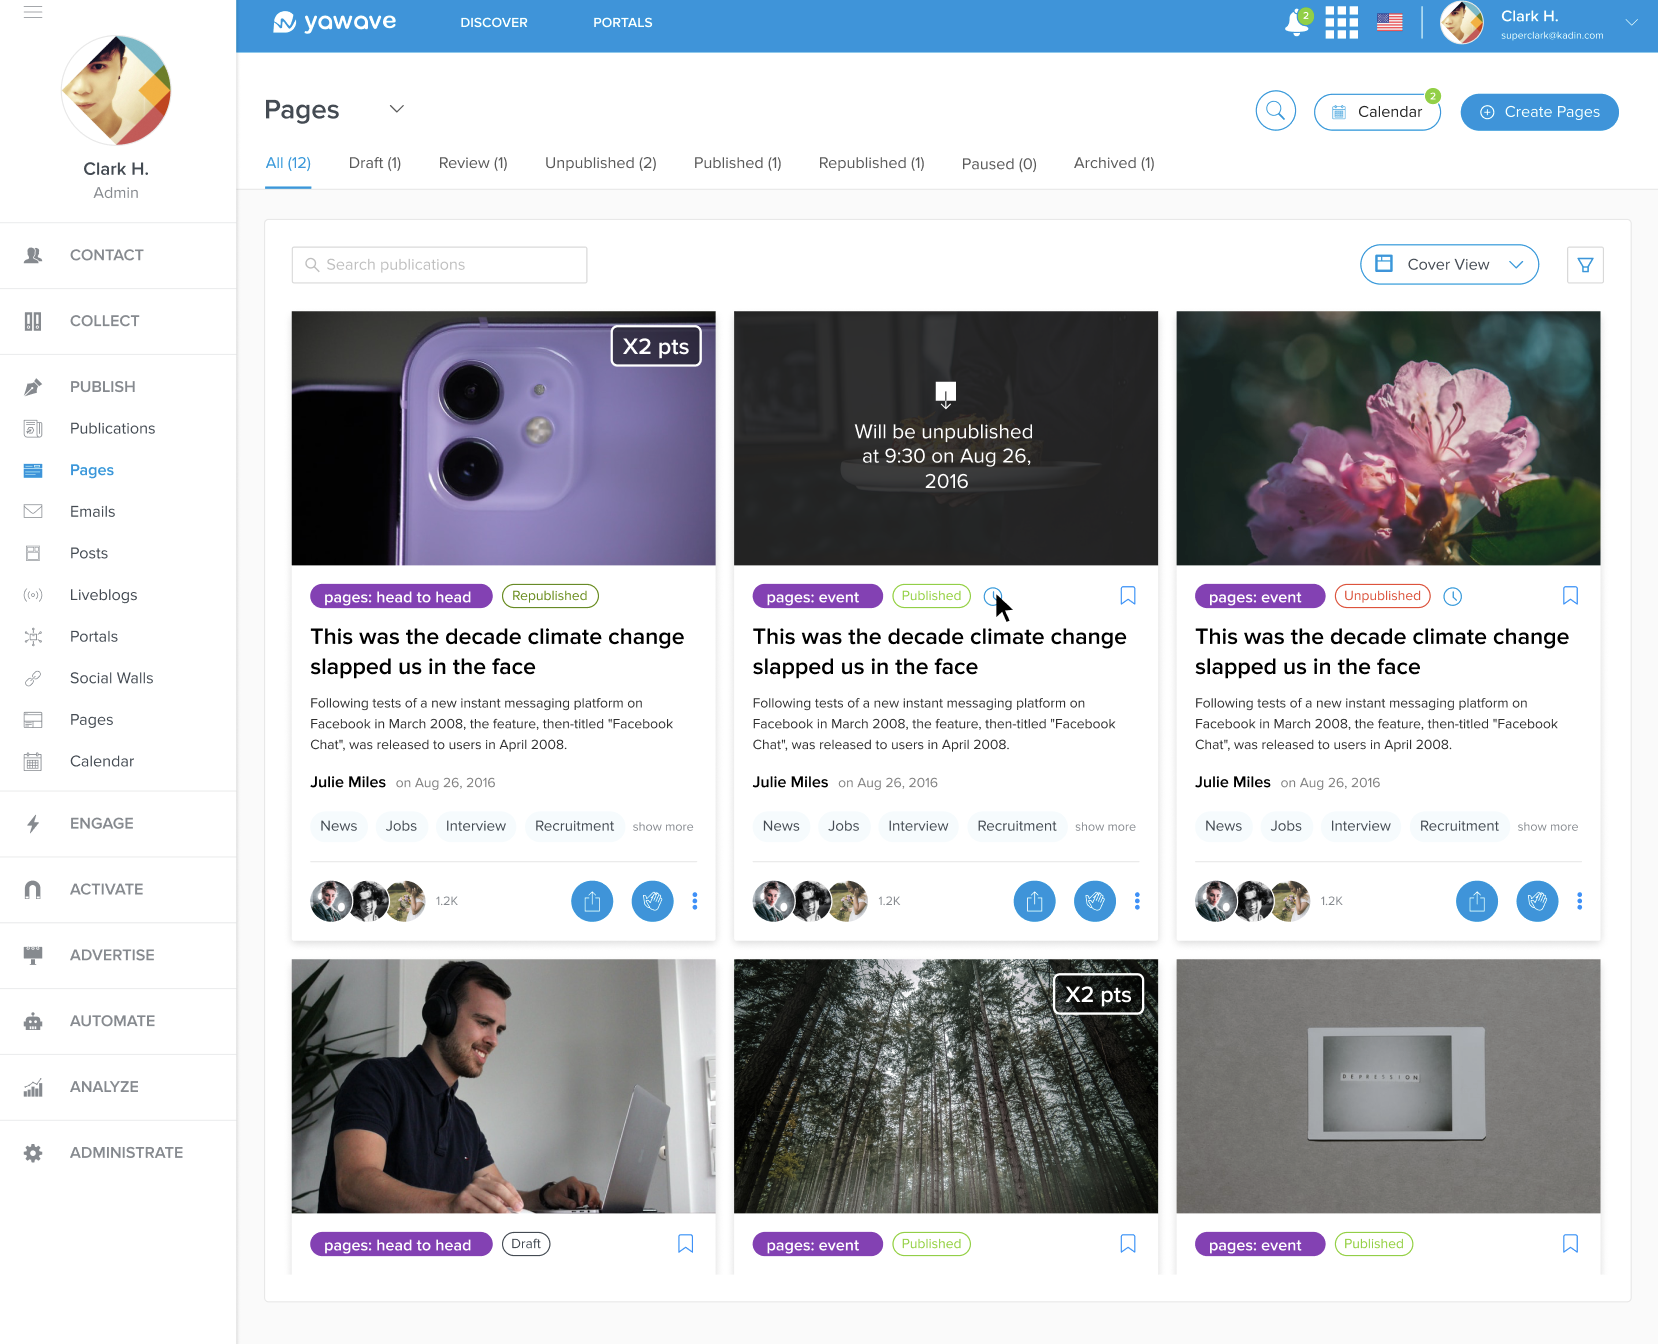Open the account menu for Clark H.
The height and width of the screenshot is (1344, 1658).
click(1630, 22)
